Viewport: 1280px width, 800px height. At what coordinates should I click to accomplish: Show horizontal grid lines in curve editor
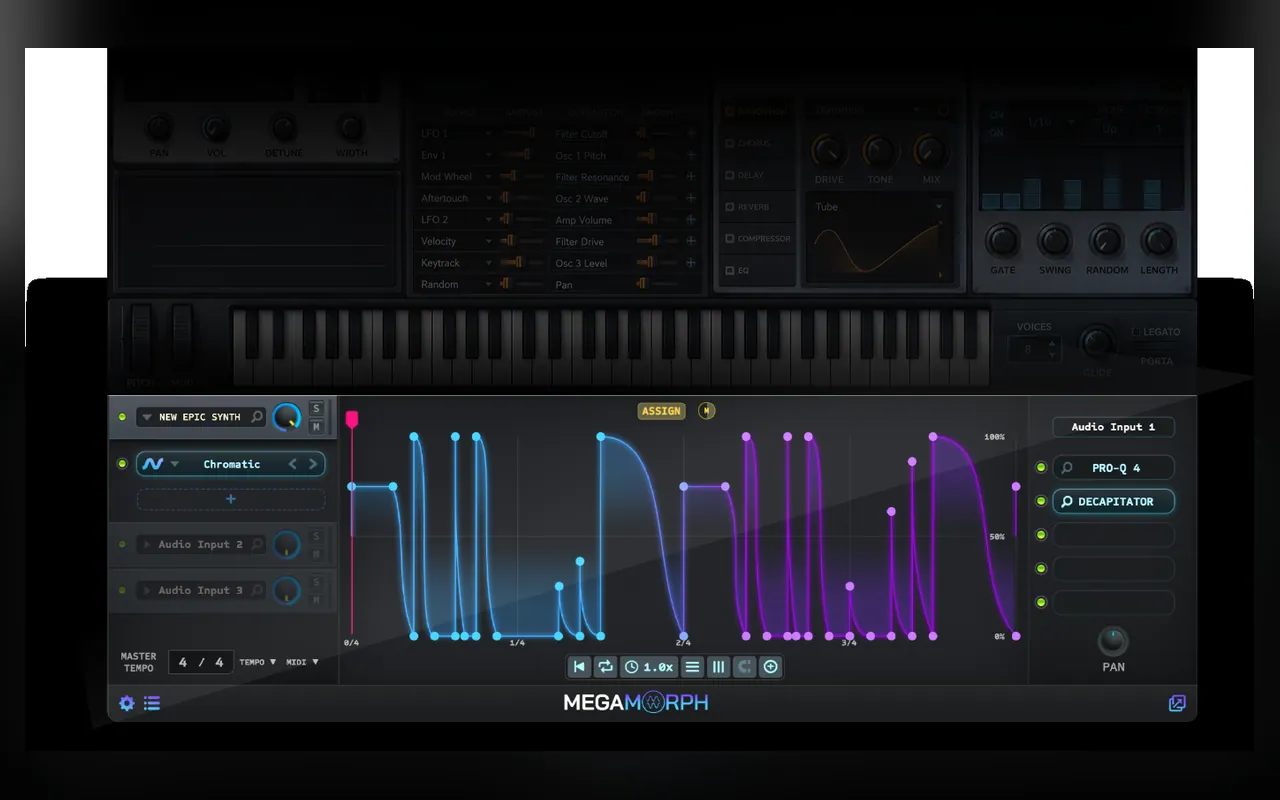(692, 667)
